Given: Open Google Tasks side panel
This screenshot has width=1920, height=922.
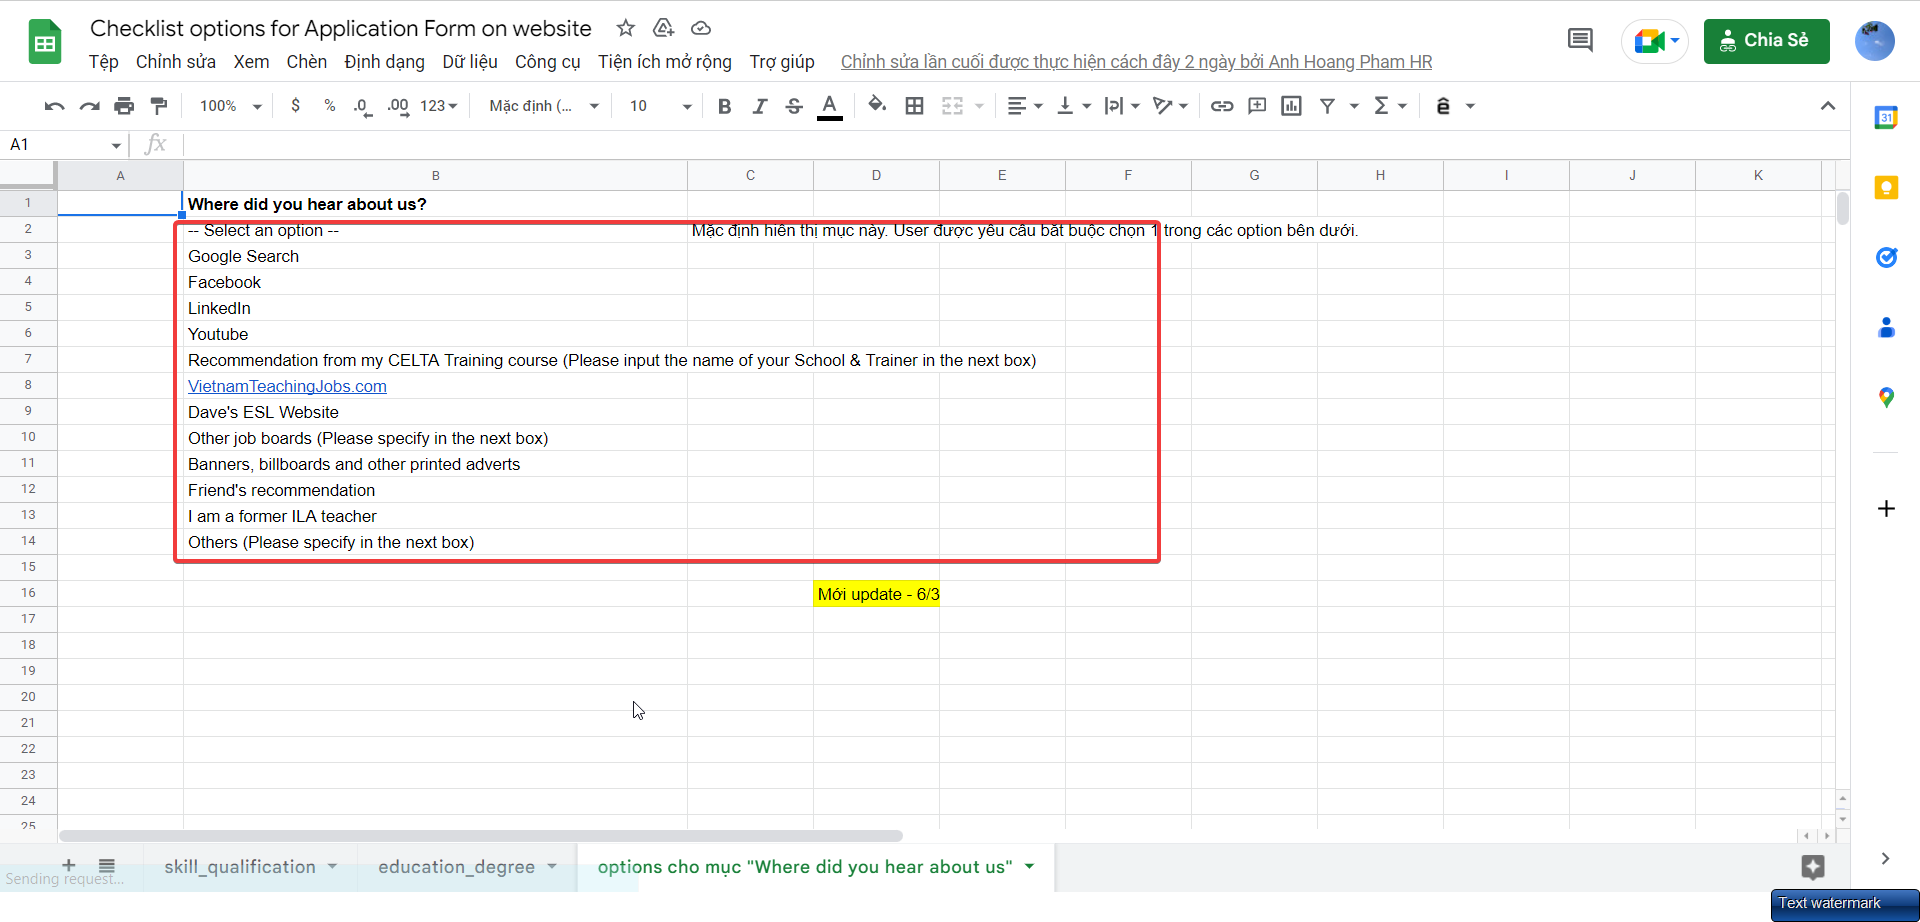Looking at the screenshot, I should click(1886, 258).
